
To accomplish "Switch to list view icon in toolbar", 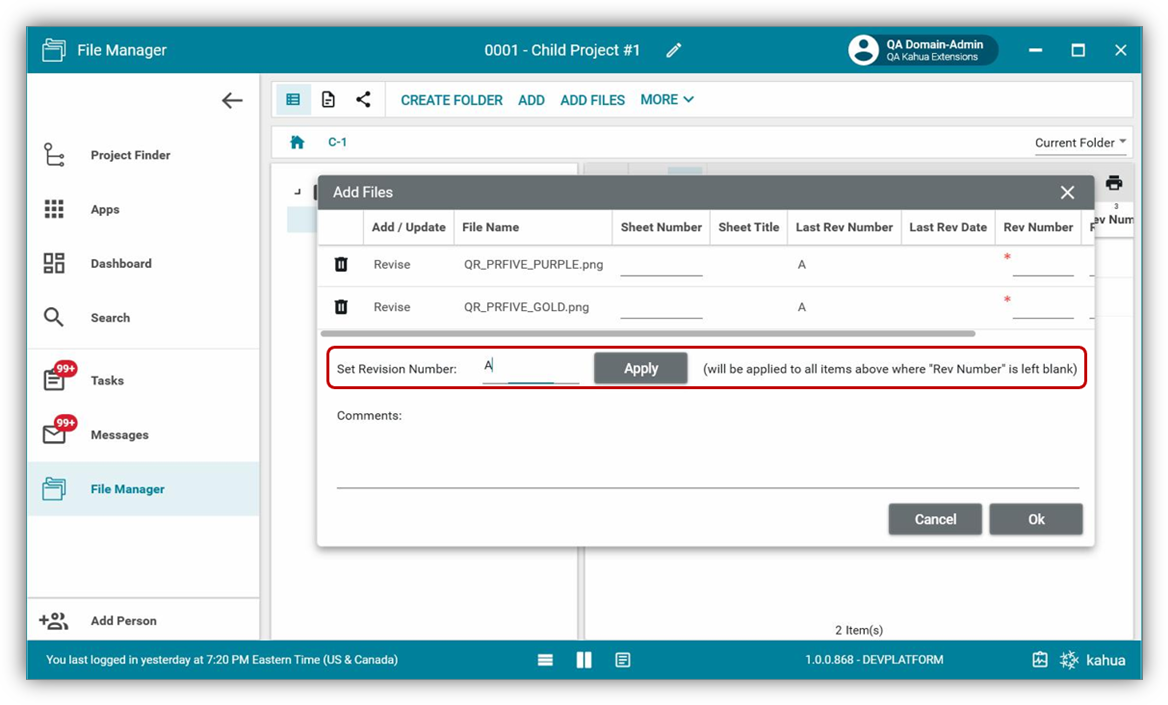I will pos(293,100).
